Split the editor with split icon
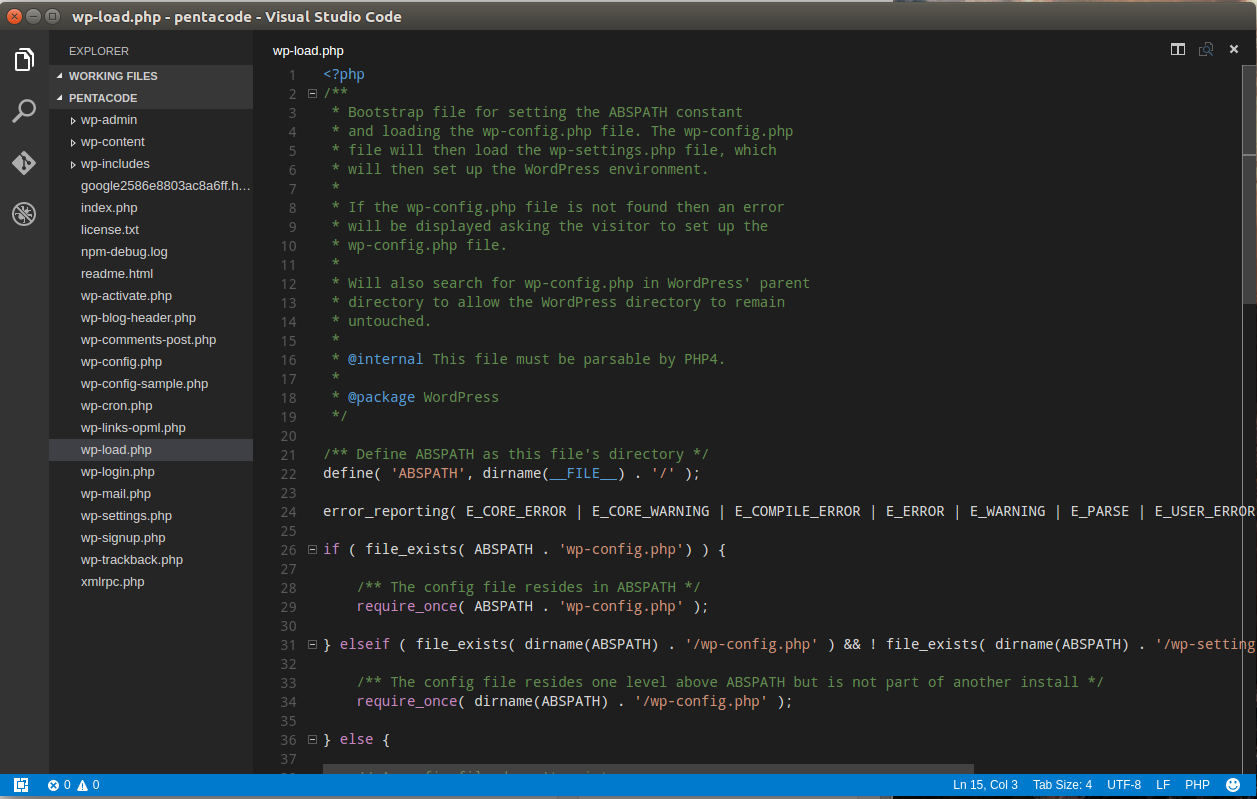This screenshot has height=799, width=1257. tap(1178, 49)
